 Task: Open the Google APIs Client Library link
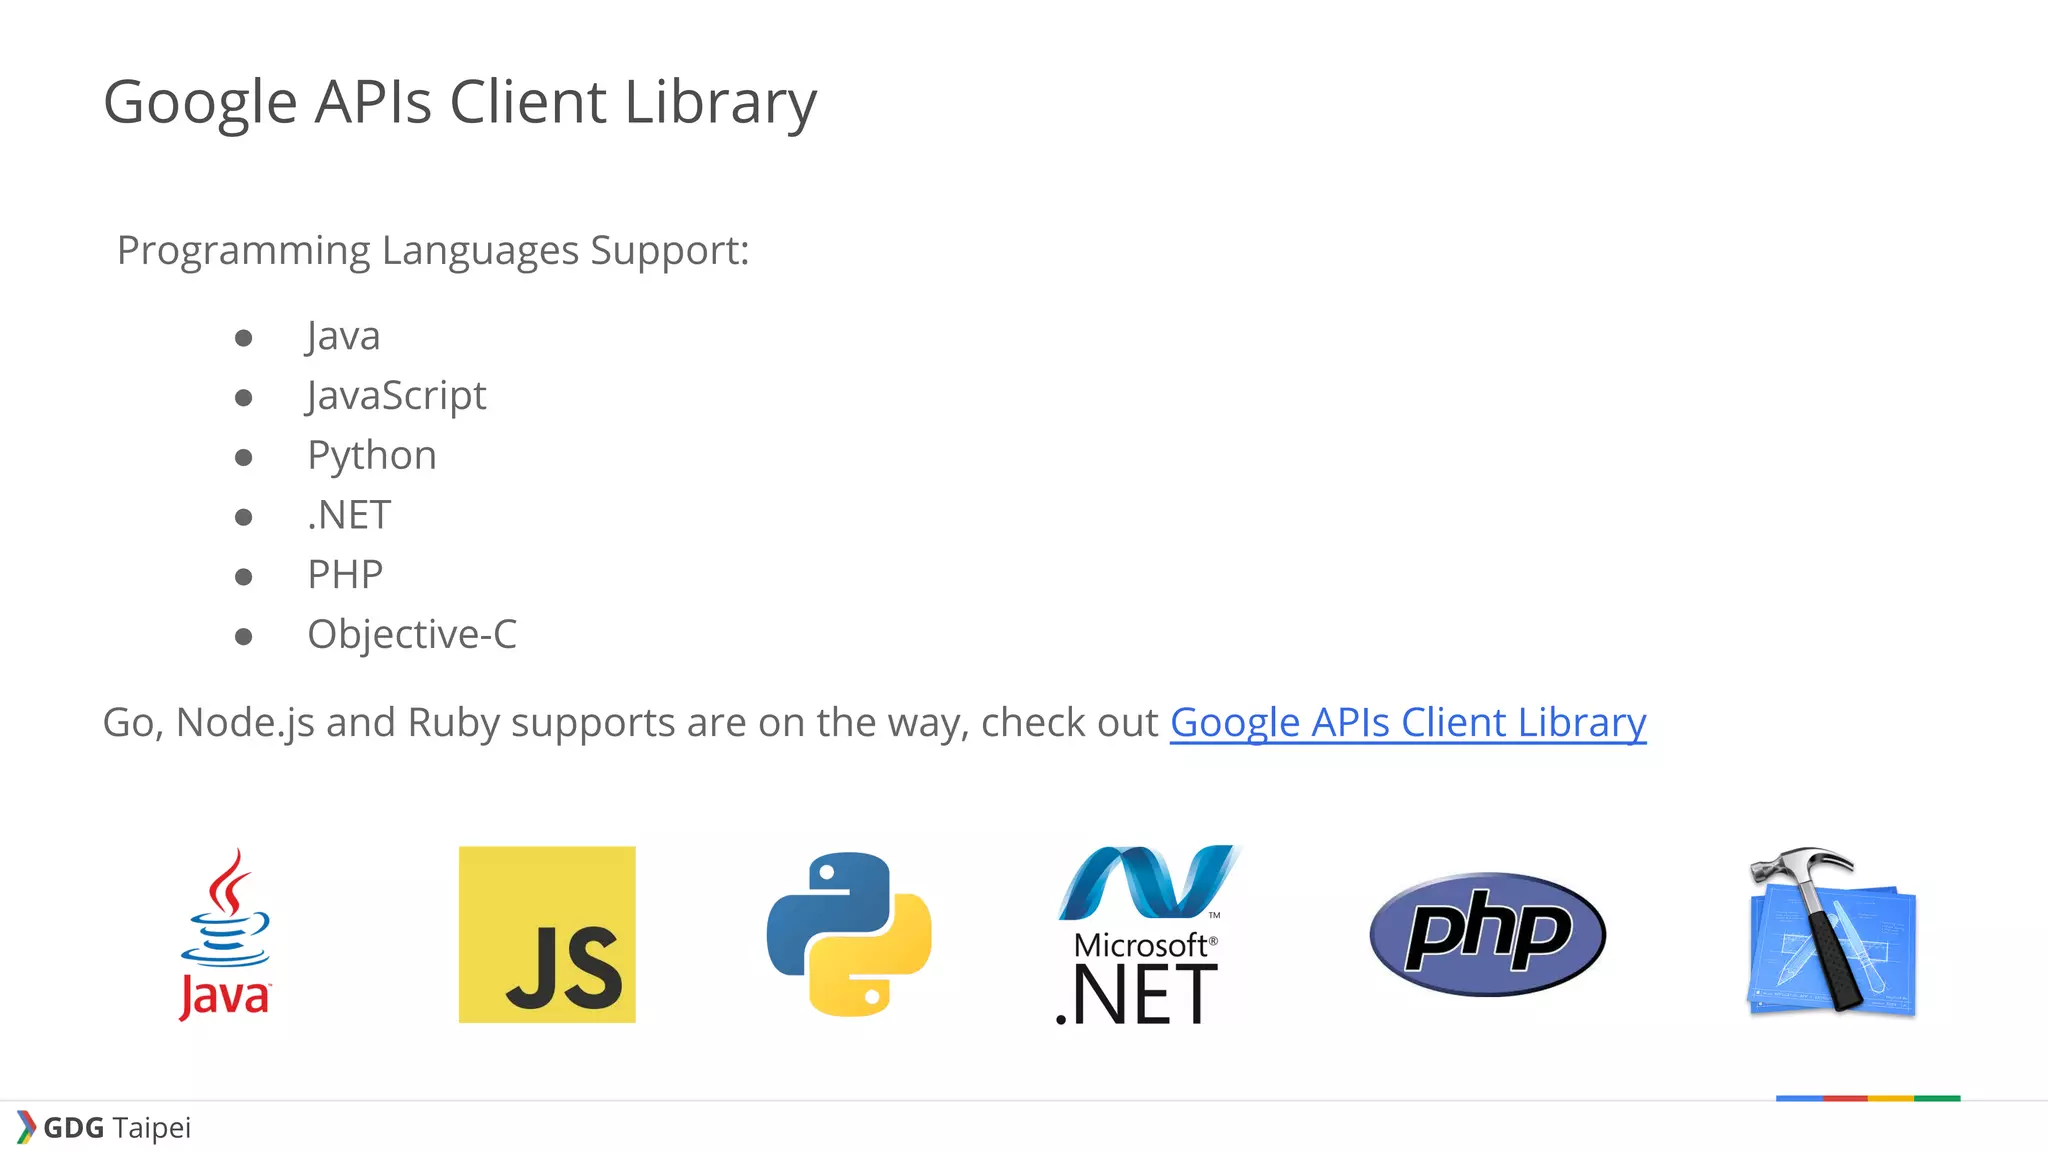(1408, 723)
